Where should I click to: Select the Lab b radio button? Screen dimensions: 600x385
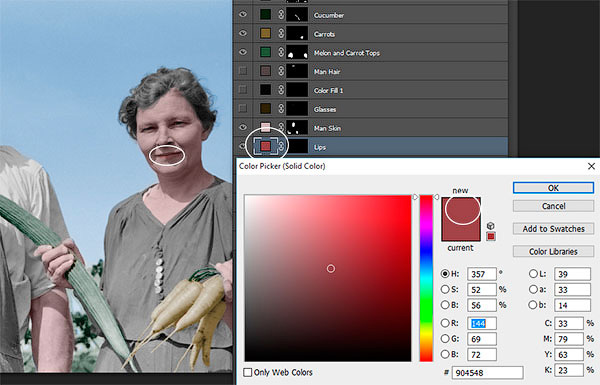(533, 305)
